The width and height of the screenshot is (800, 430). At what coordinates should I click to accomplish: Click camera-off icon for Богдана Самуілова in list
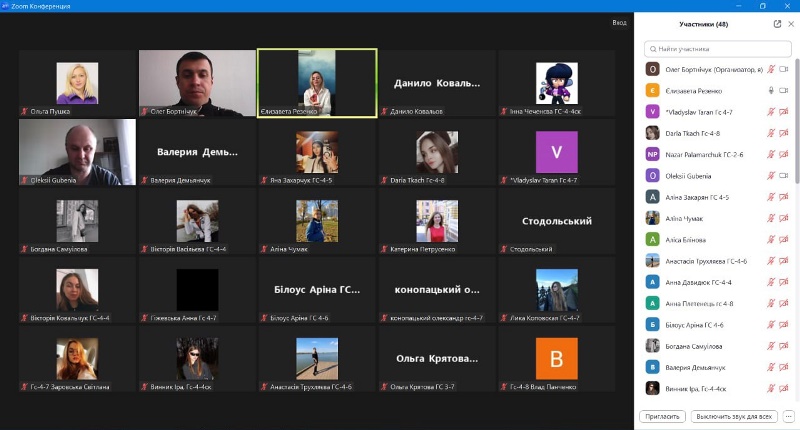[784, 346]
